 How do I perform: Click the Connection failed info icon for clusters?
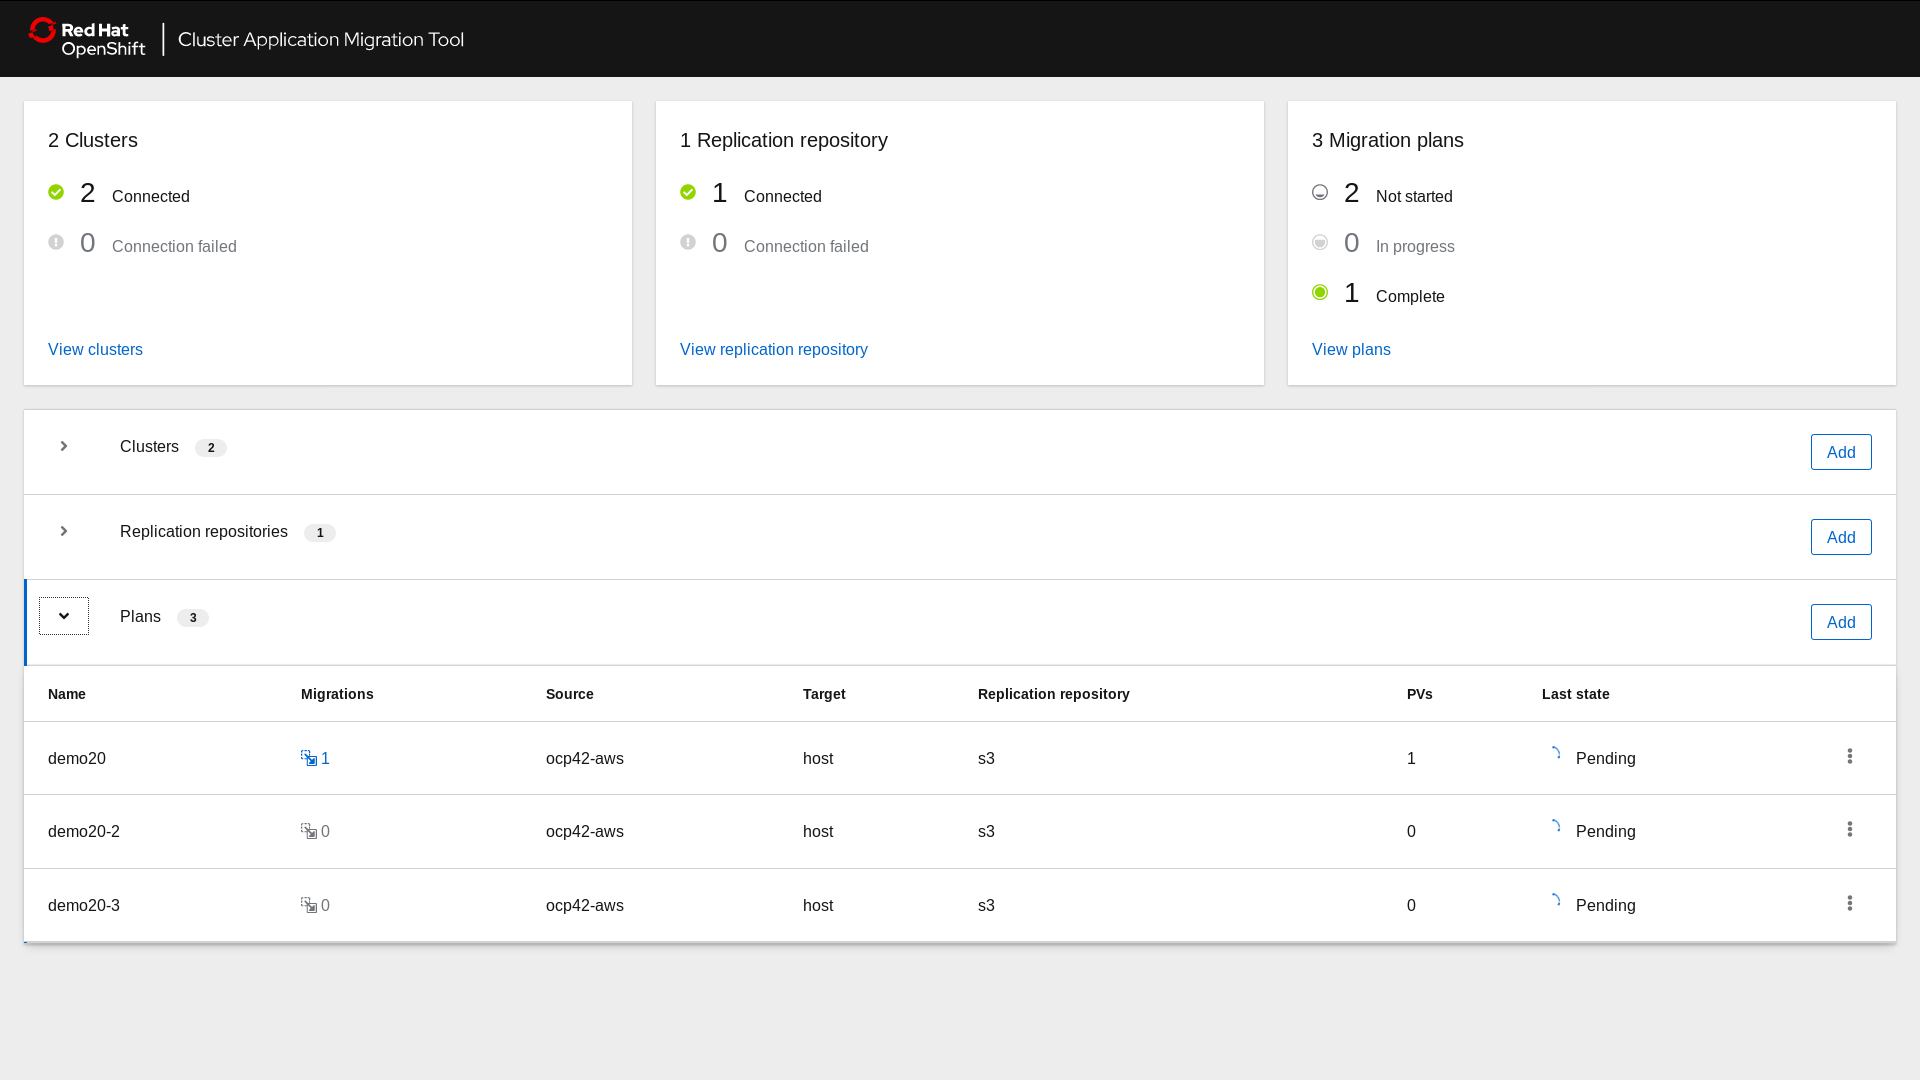(56, 242)
